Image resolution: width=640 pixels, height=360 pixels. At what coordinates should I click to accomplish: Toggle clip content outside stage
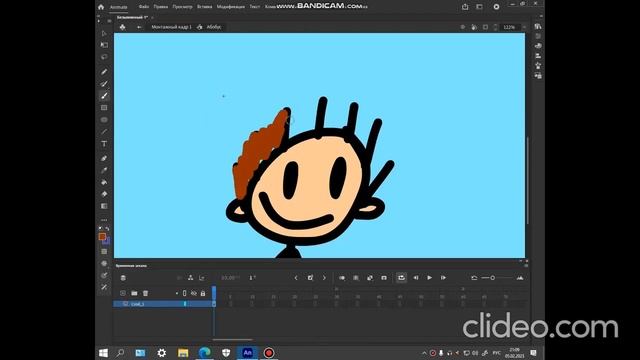coord(485,27)
